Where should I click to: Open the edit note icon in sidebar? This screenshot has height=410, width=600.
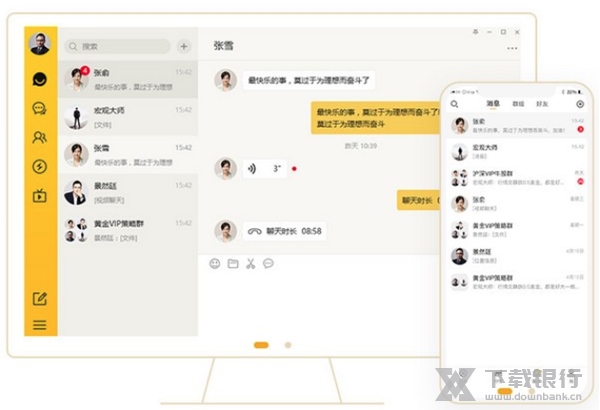pyautogui.click(x=40, y=299)
